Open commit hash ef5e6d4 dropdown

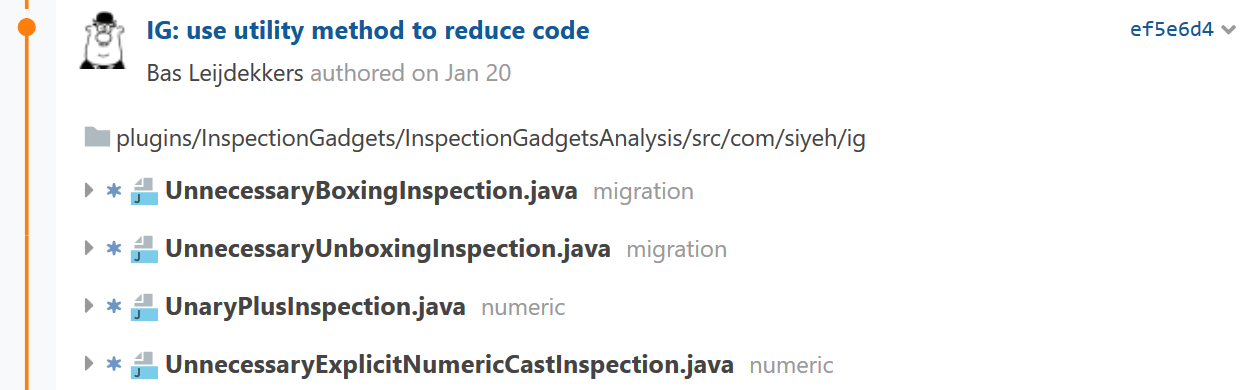click(x=1171, y=29)
